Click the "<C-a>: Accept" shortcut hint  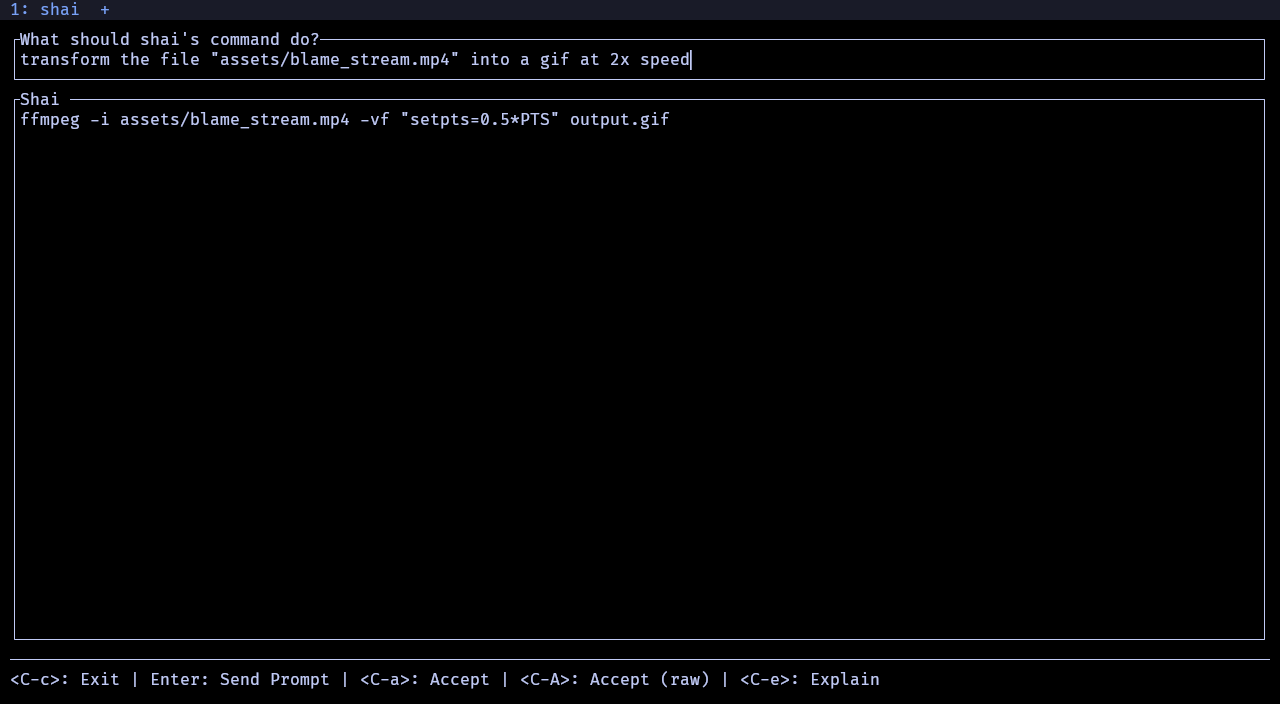425,680
